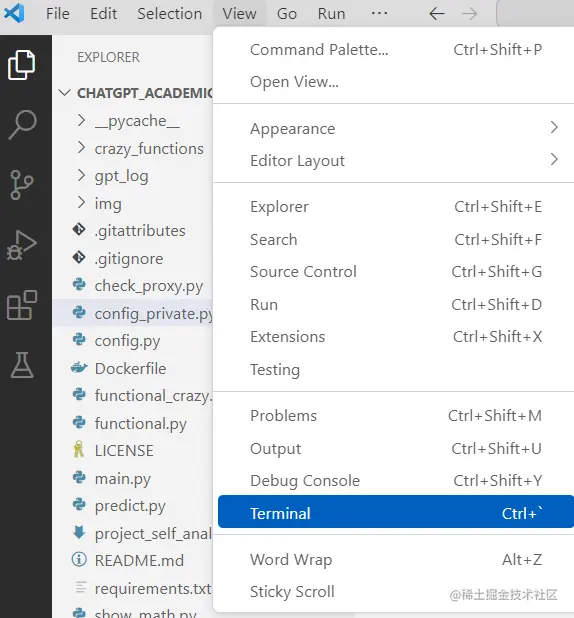Click the git icon of .gitignore

point(79,258)
